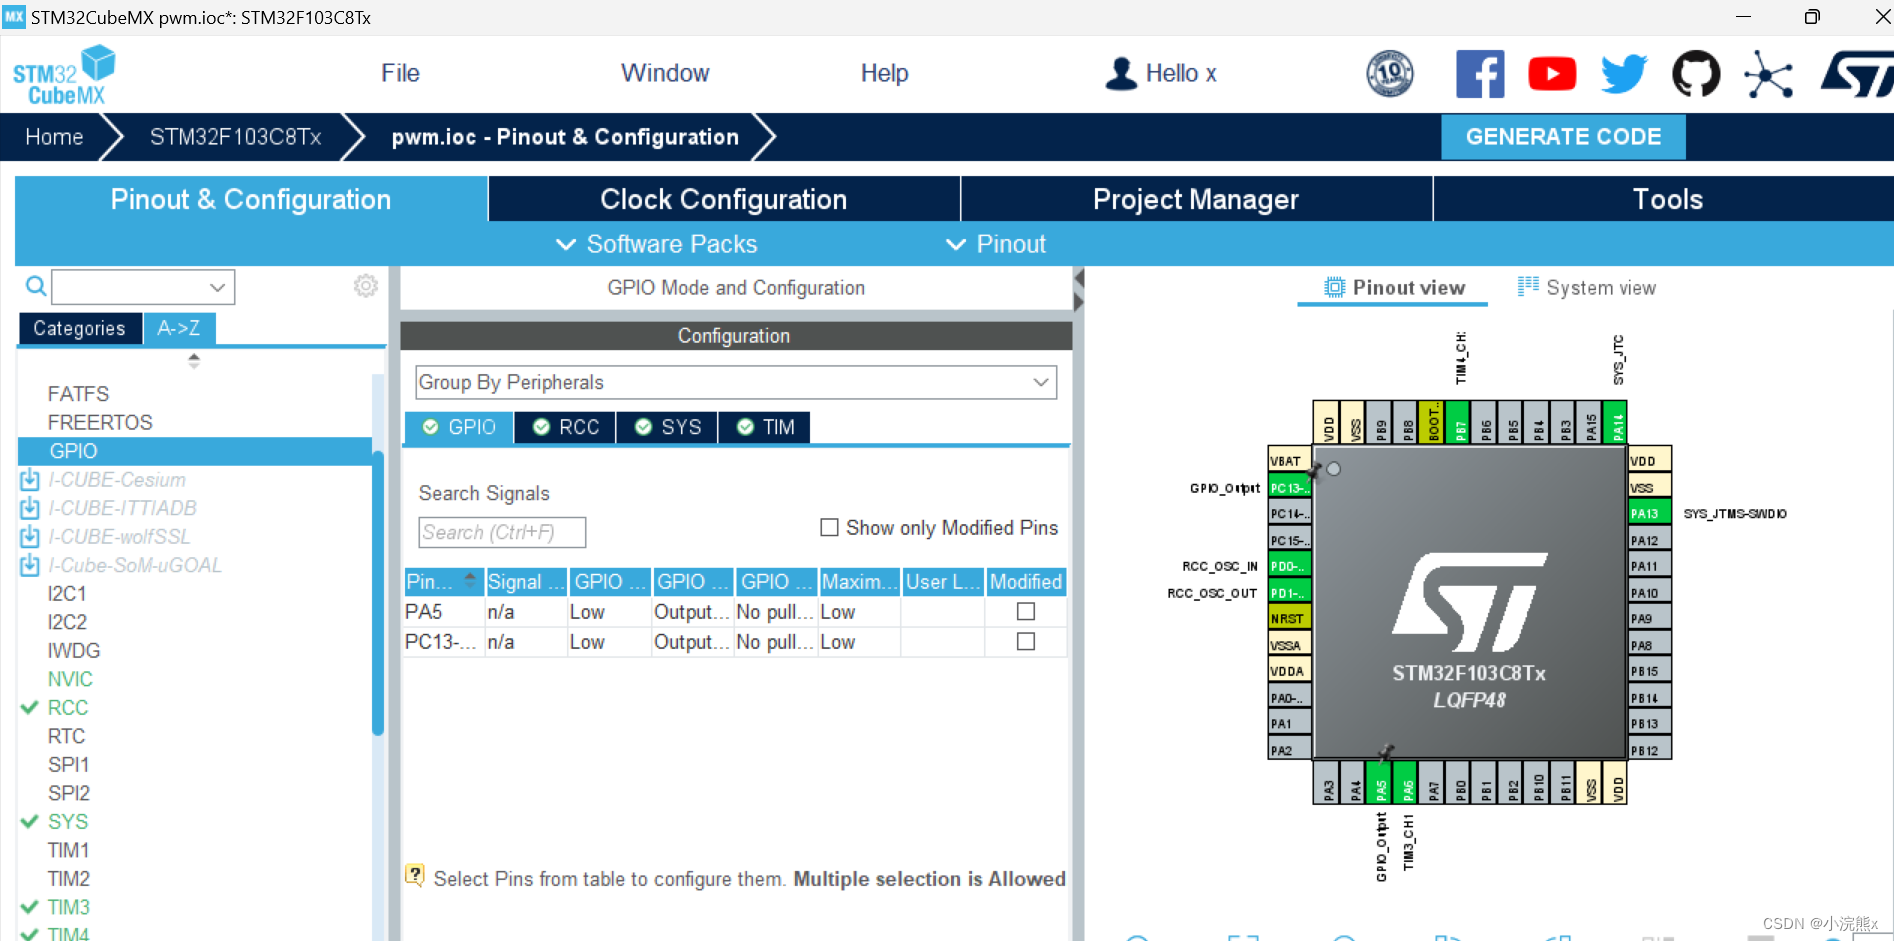Screen dimensions: 1894x941
Task: Select IWDG in the categories list
Action: coord(73,650)
